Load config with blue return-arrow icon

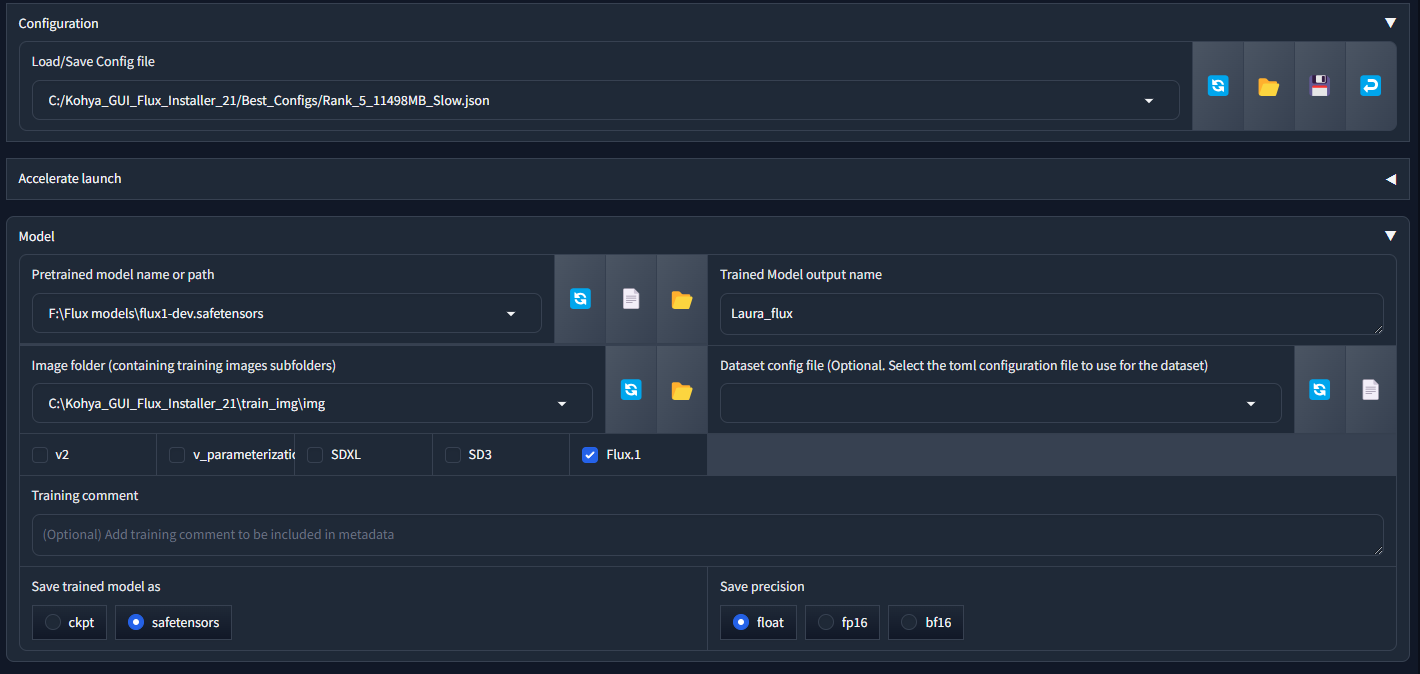point(1371,86)
